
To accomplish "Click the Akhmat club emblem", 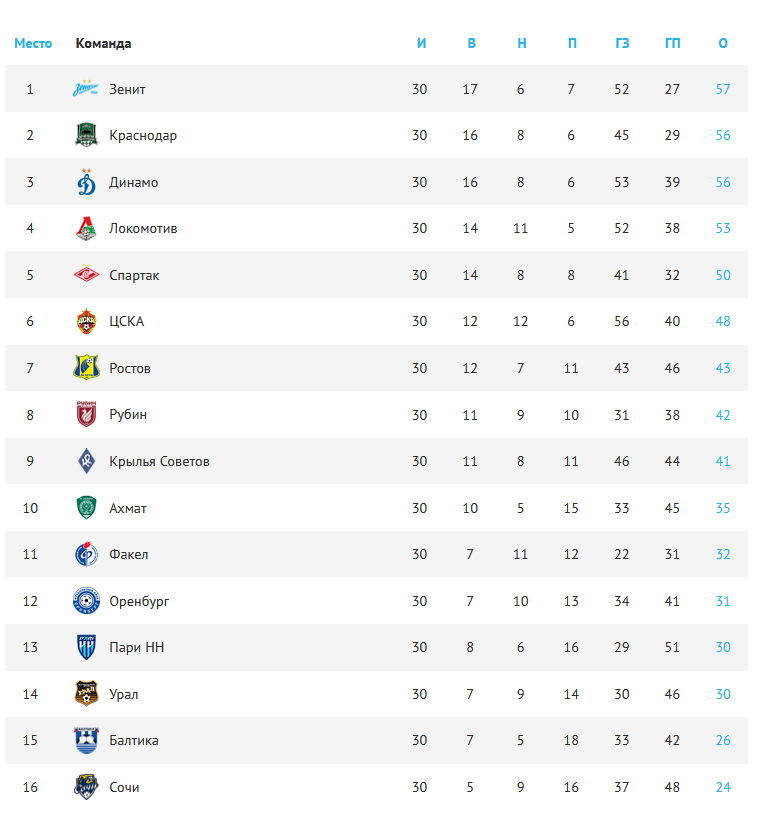I will coord(86,508).
